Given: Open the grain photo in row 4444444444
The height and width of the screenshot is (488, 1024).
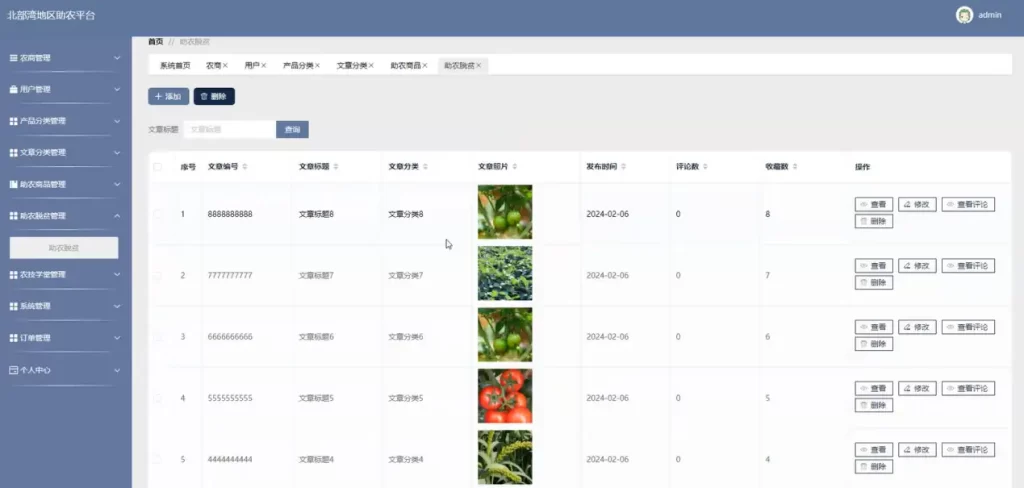Looking at the screenshot, I should 505,457.
